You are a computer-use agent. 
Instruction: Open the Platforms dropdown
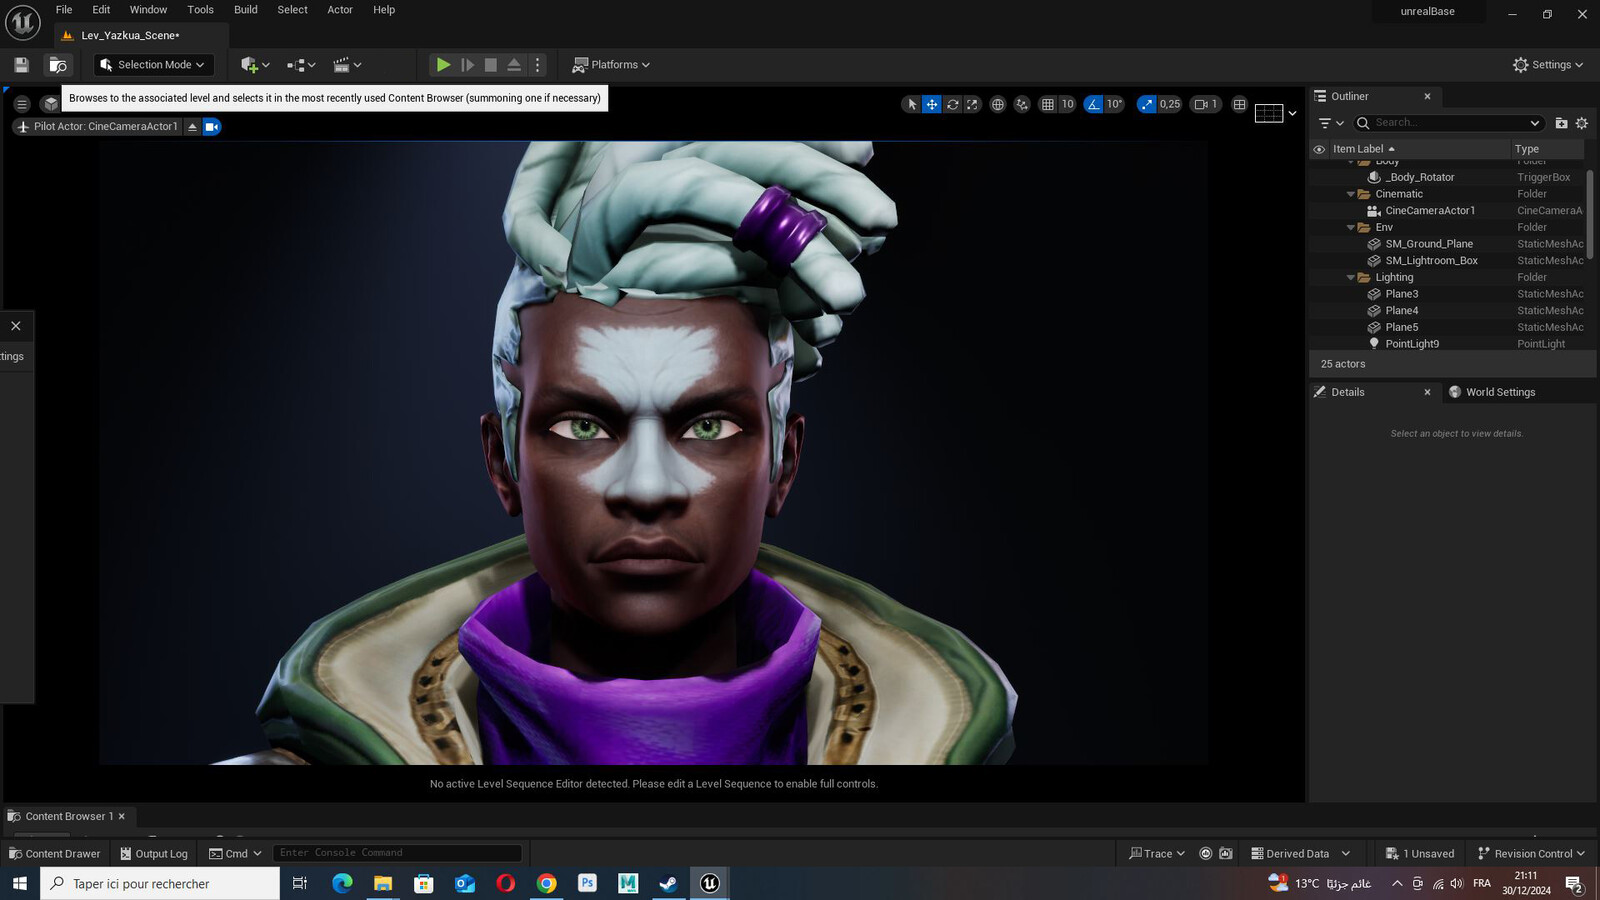tap(611, 65)
